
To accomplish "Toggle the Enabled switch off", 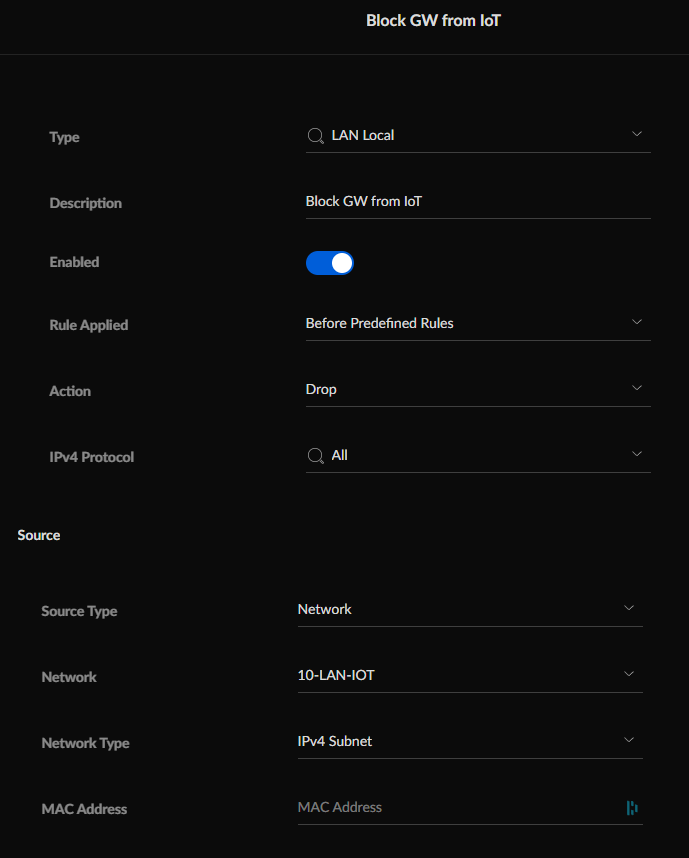I will tap(330, 263).
